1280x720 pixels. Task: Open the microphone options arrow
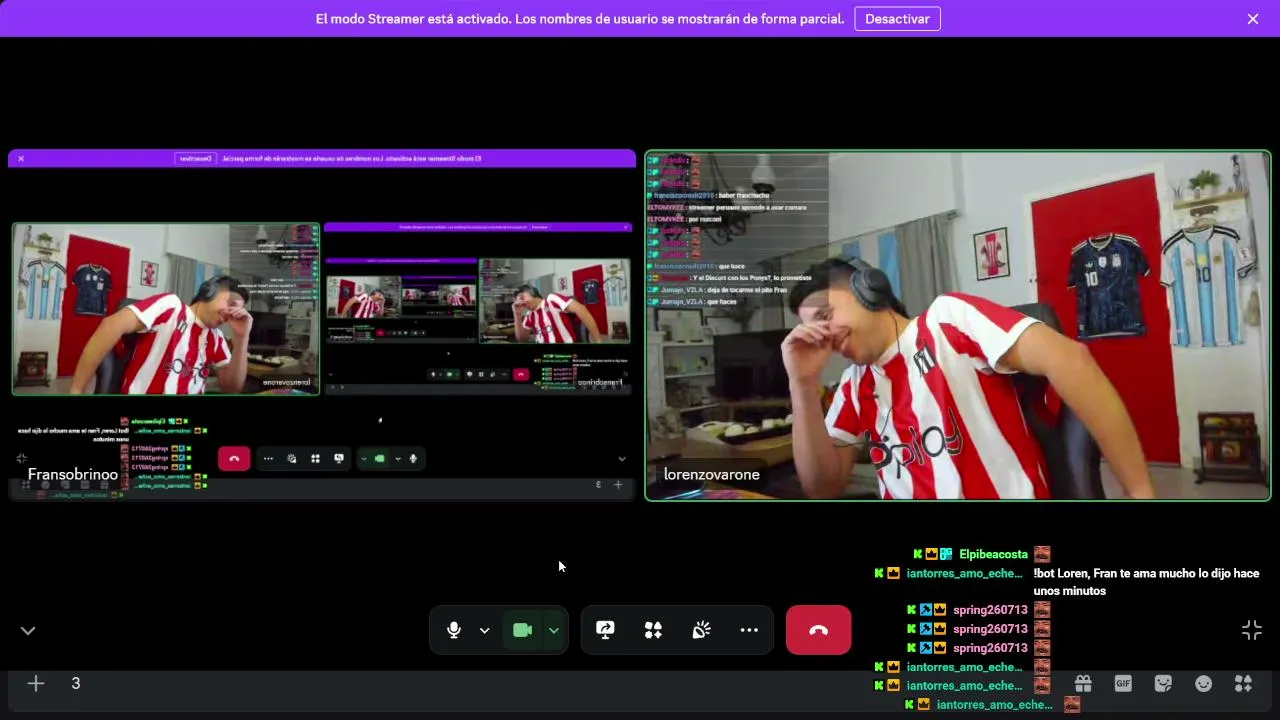click(x=484, y=630)
